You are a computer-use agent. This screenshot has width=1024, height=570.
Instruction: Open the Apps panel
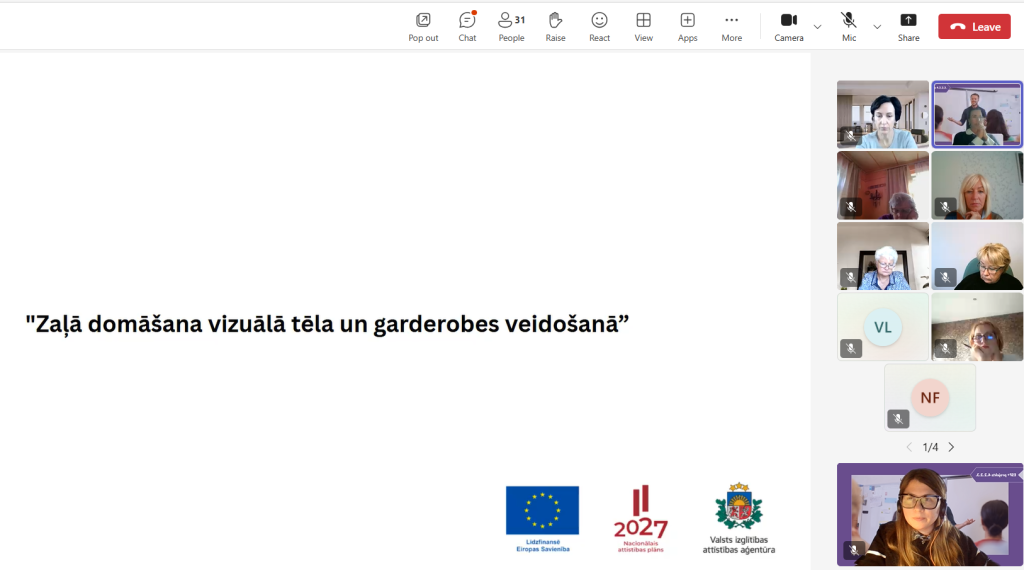[687, 26]
